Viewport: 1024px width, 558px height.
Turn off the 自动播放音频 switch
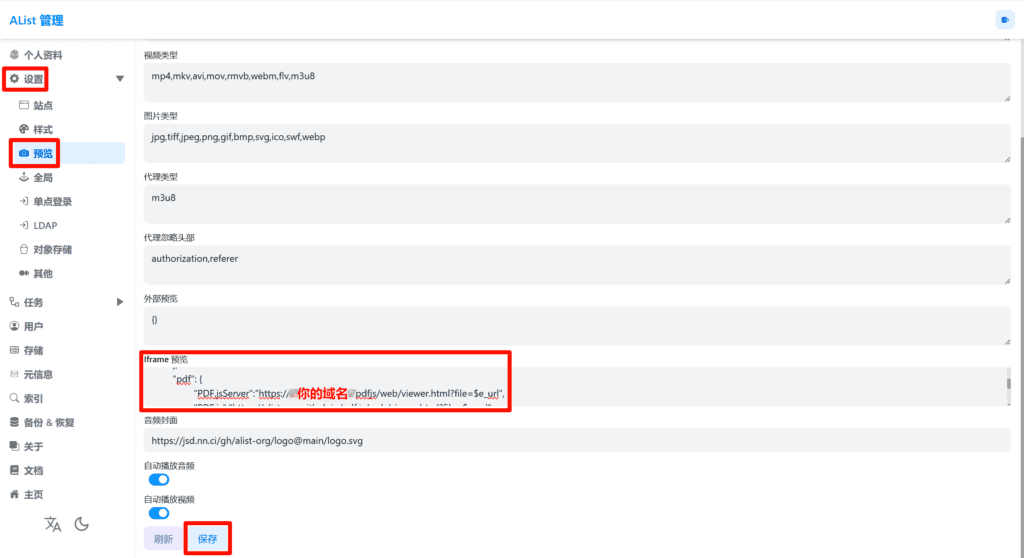coord(159,480)
